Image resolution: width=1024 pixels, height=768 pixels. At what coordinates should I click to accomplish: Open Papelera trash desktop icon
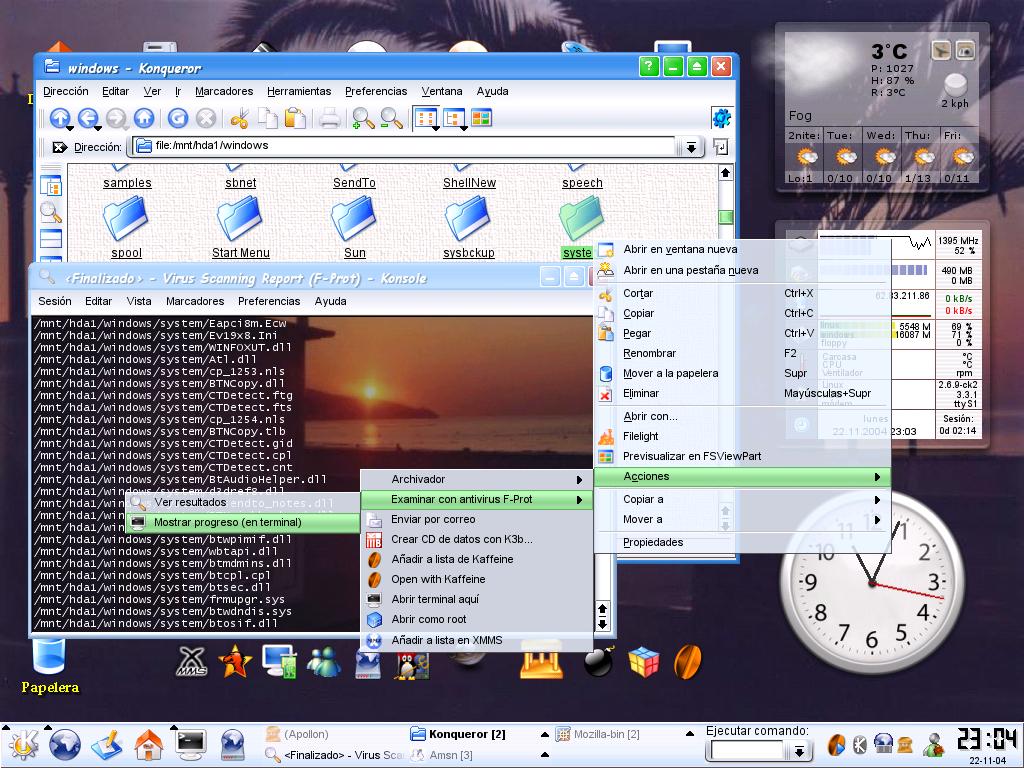click(x=50, y=666)
